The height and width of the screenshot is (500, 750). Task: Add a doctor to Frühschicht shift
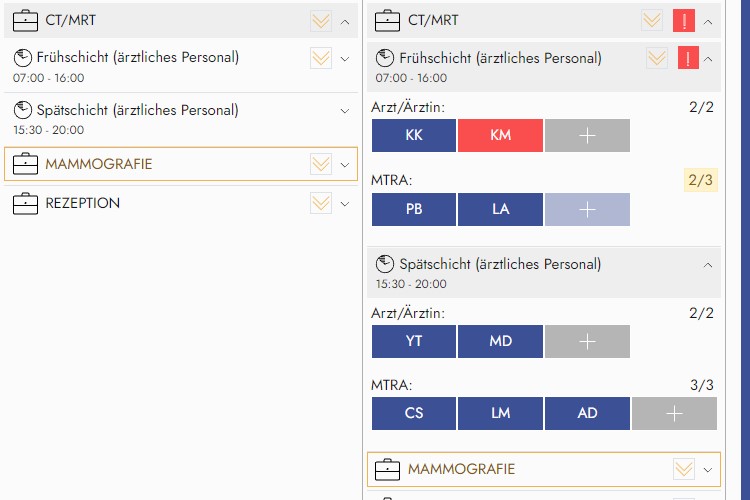(587, 135)
